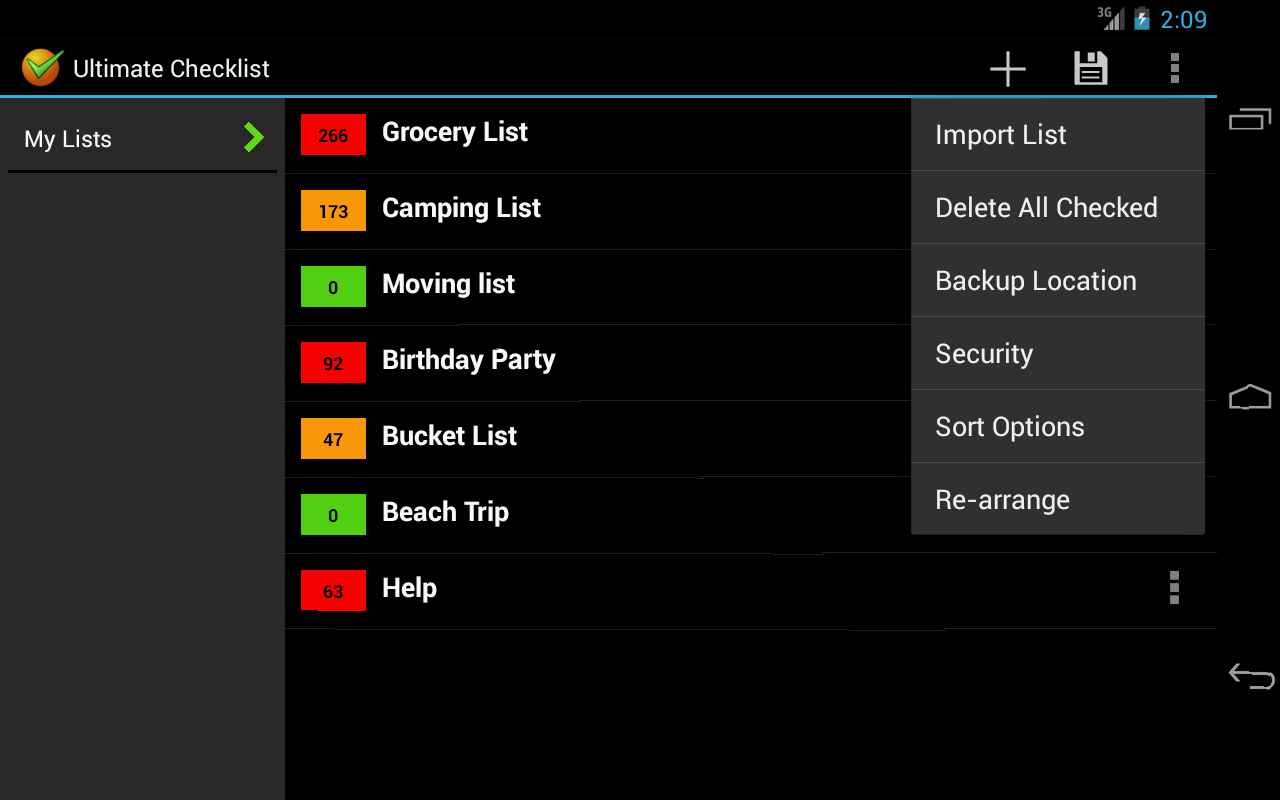The image size is (1280, 800).
Task: Open the options menu on the Help list
Action: point(1173,589)
